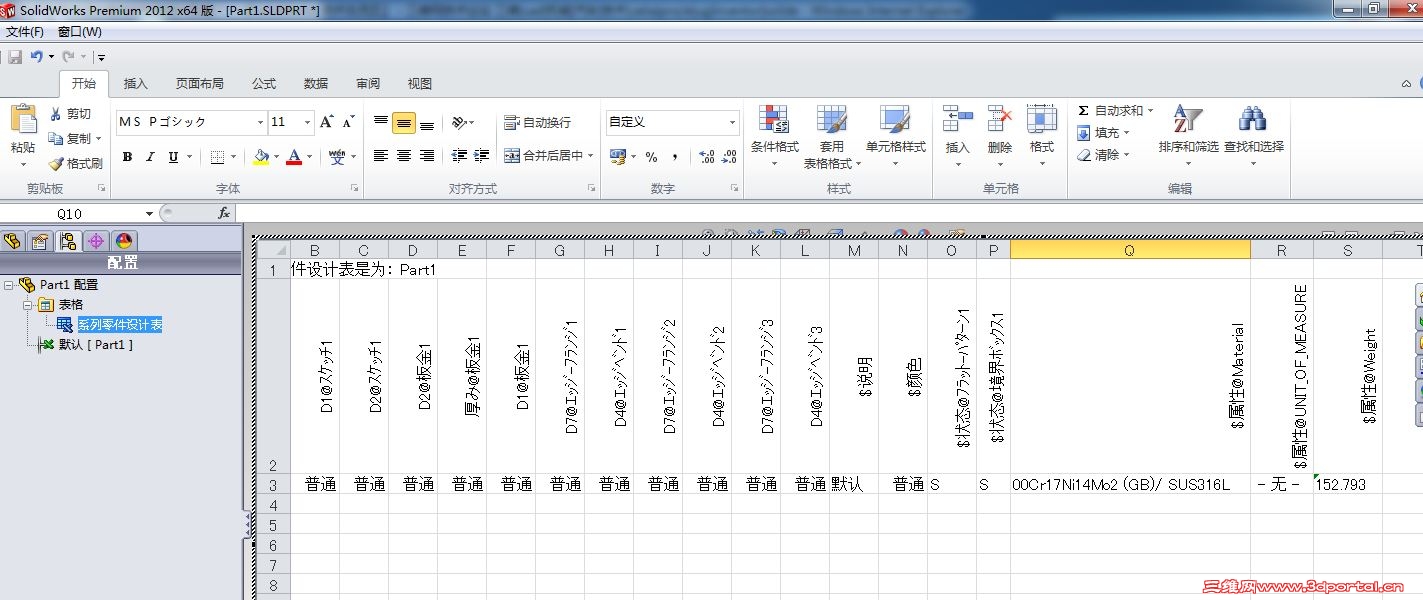Apply red font color A
The height and width of the screenshot is (600, 1423).
294,157
